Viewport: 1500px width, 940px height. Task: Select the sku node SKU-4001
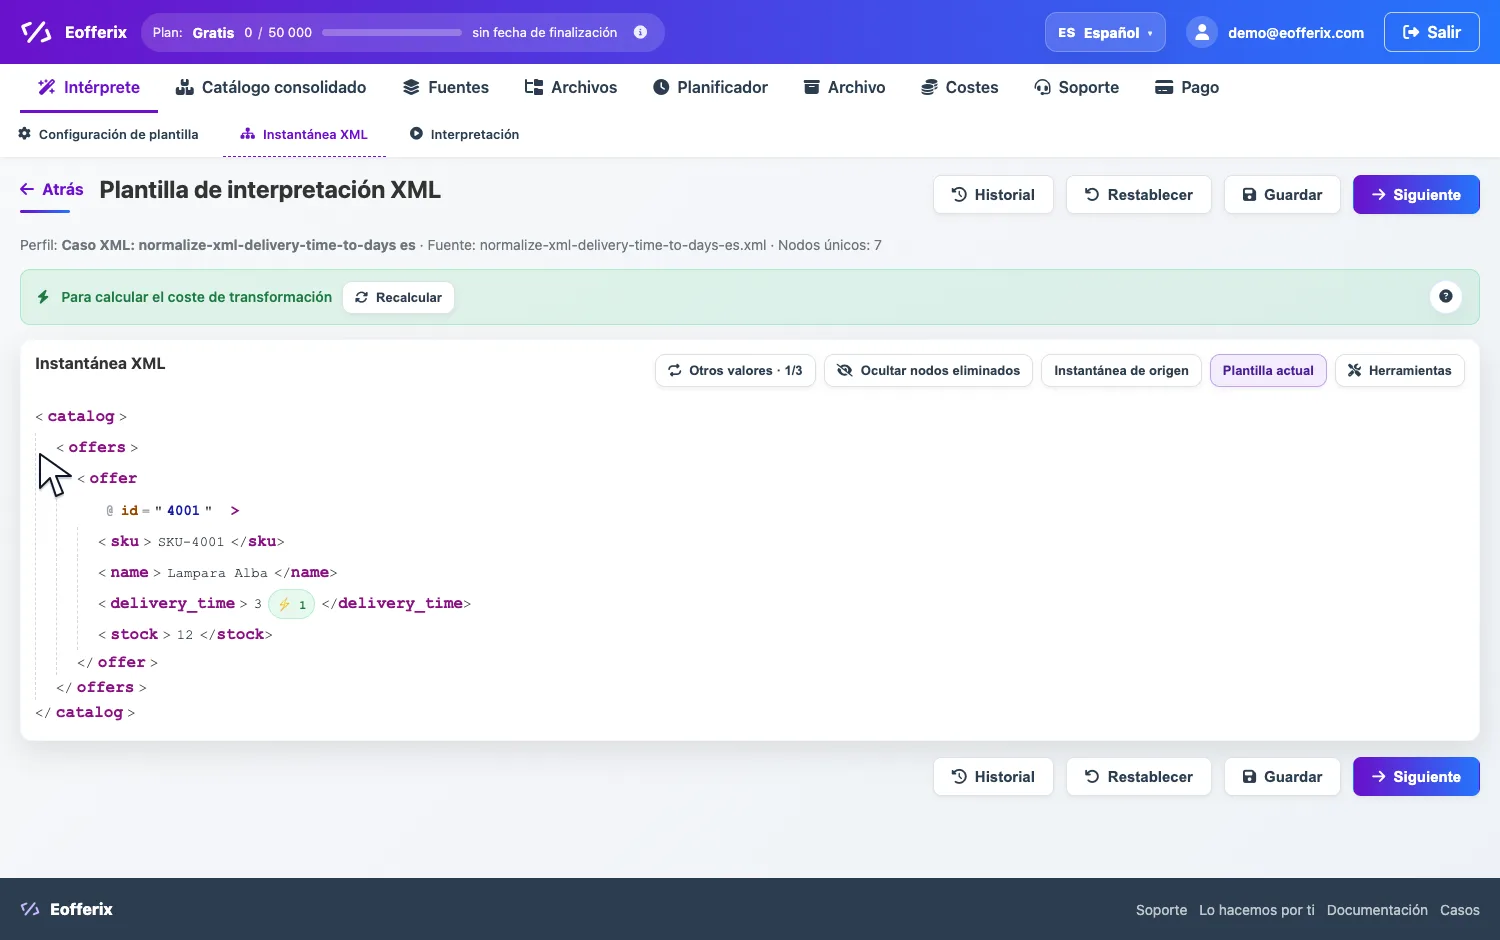[191, 541]
